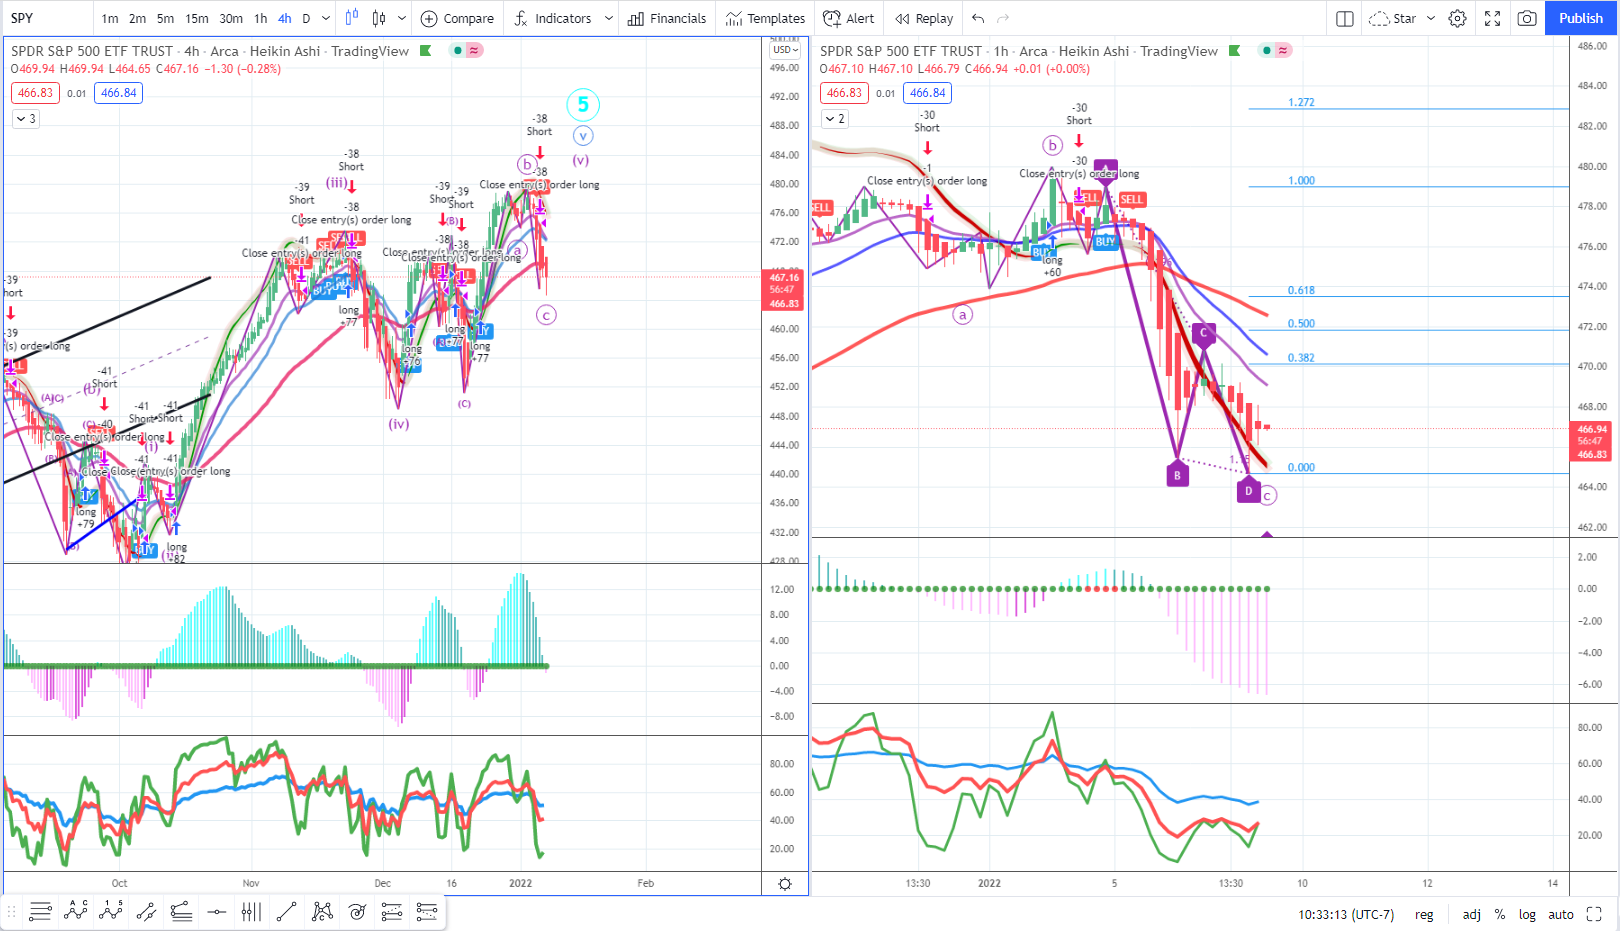The height and width of the screenshot is (931, 1620).
Task: Open the chart layout split selector
Action: click(x=1345, y=18)
